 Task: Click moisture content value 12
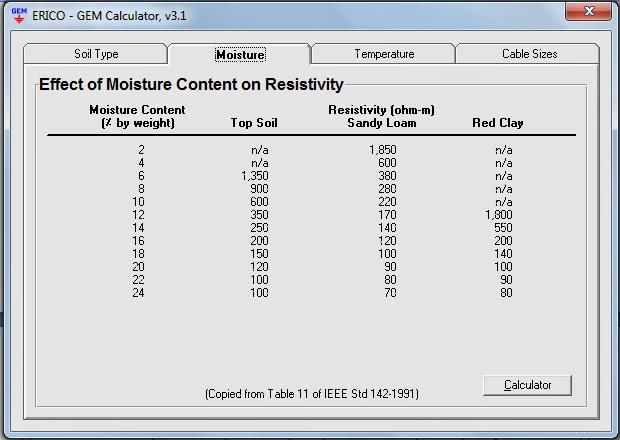[138, 215]
